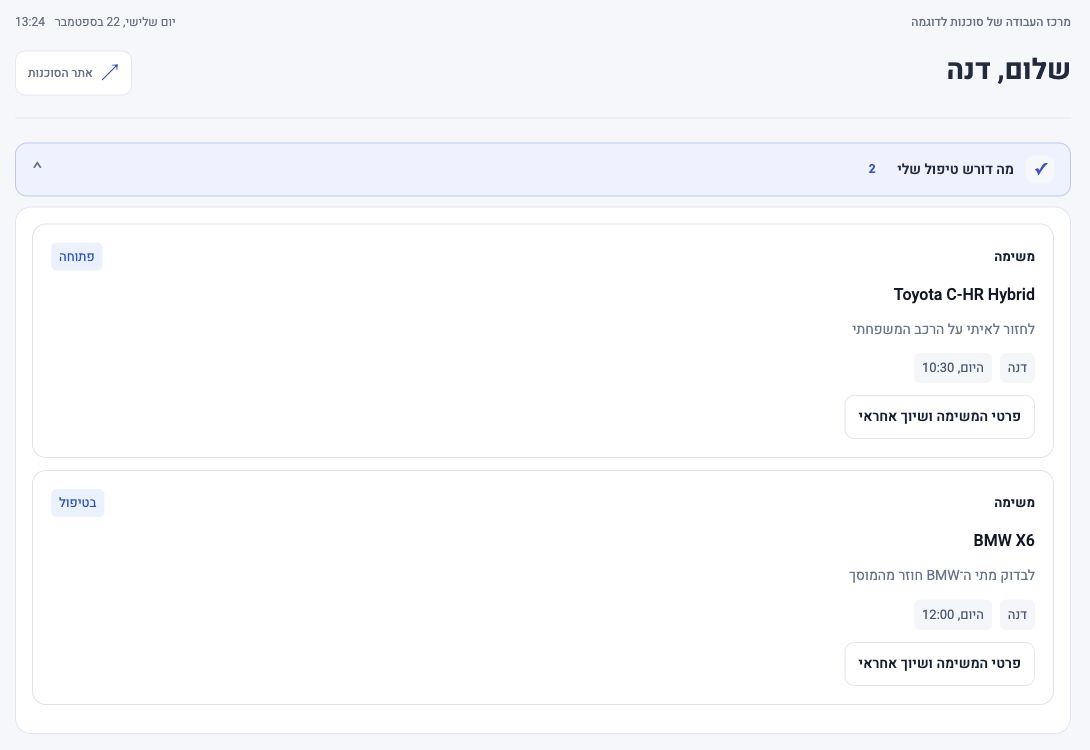Click the פתוחה status badge on Toyota task

[x=76, y=256]
